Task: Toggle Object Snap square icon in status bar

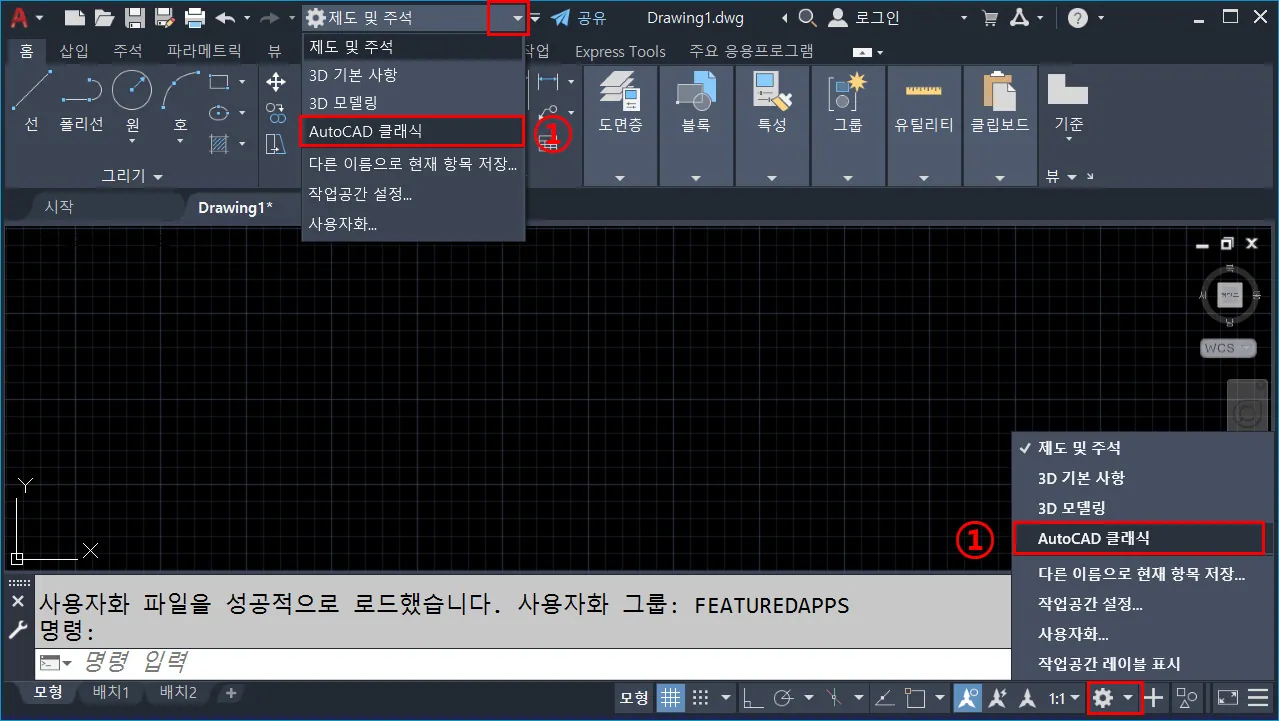Action: click(916, 697)
